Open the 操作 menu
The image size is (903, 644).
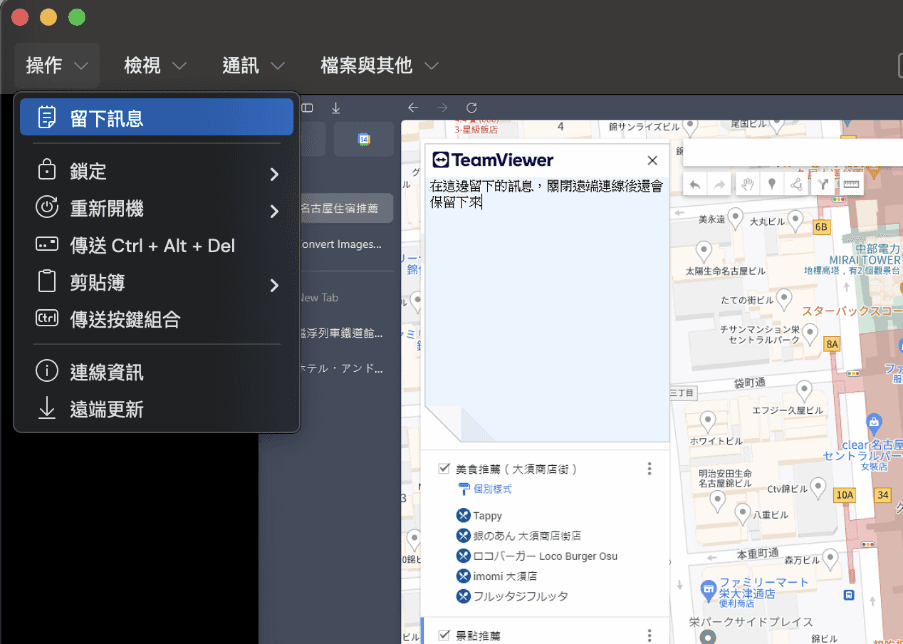click(x=57, y=66)
